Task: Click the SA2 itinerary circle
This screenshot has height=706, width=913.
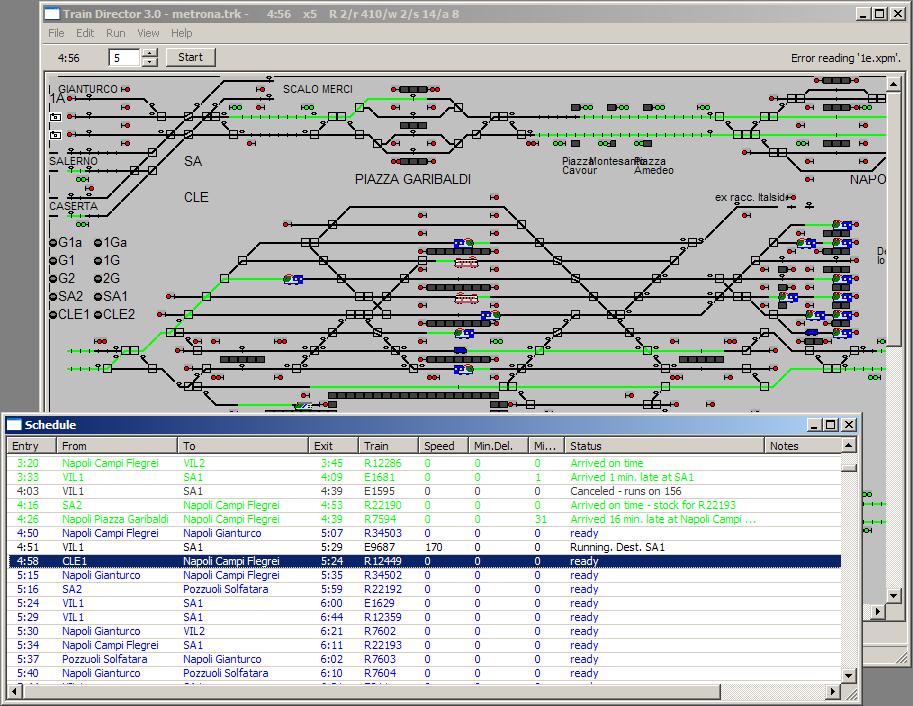Action: click(x=53, y=297)
